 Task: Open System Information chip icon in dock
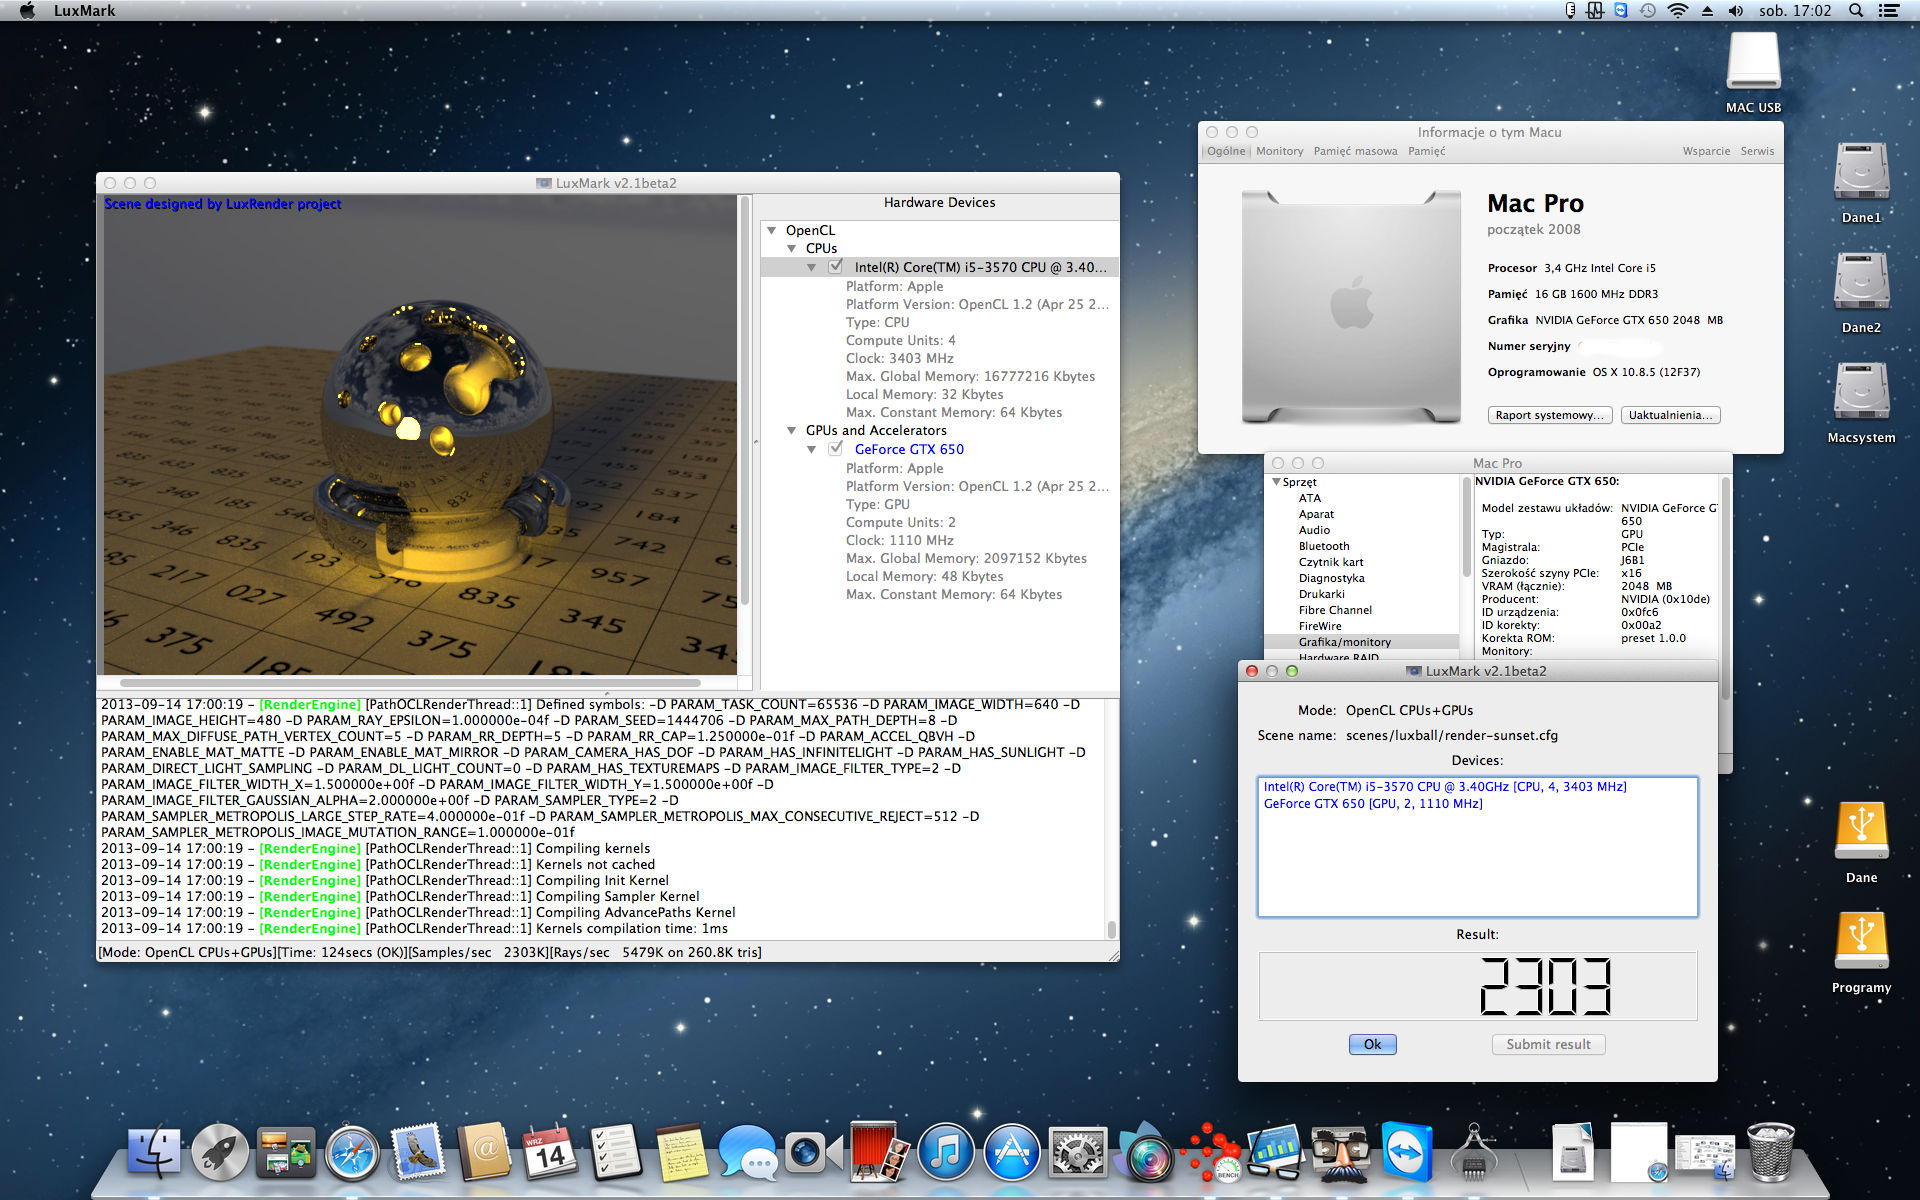click(1473, 1152)
